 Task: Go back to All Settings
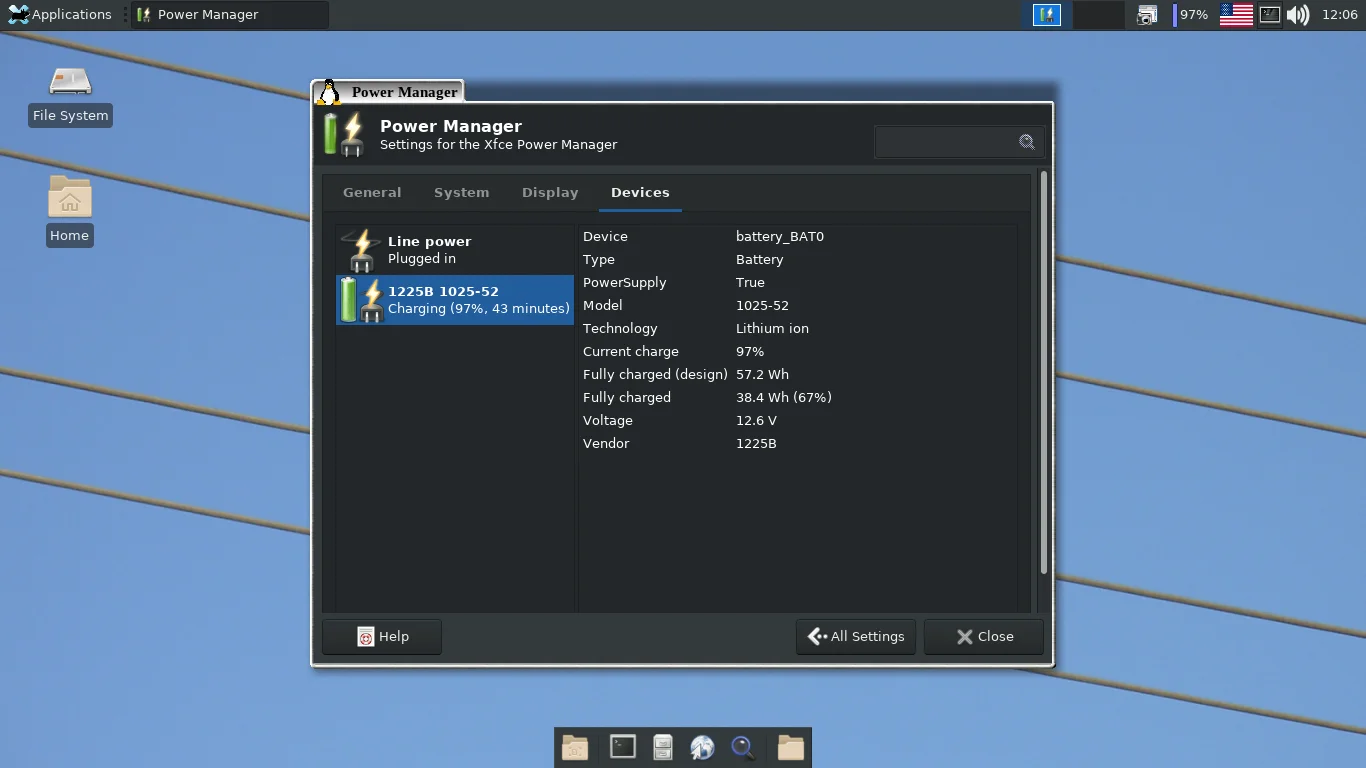coord(856,636)
